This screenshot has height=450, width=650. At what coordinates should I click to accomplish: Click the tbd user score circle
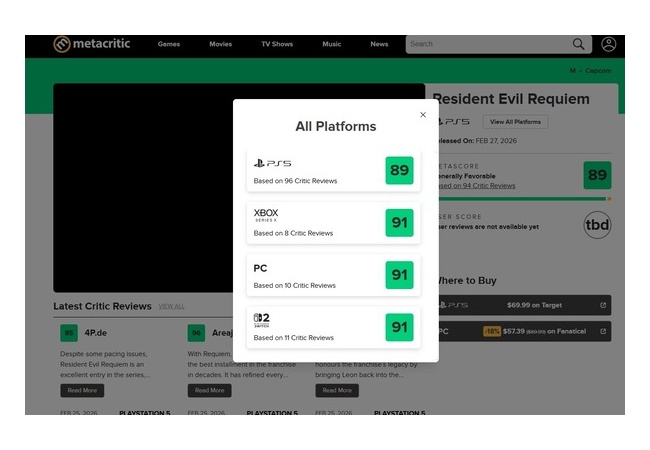(x=597, y=225)
